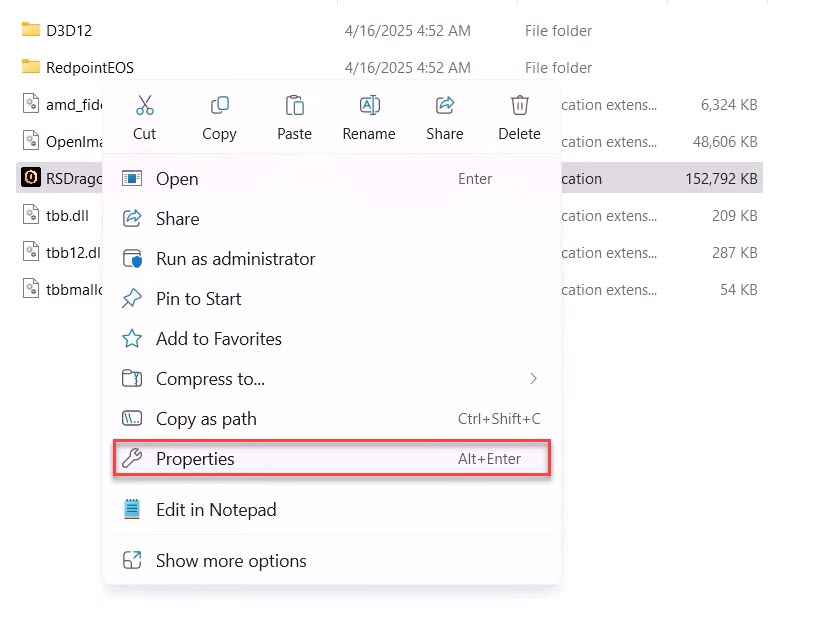Click the Paste clipboard icon

[x=294, y=106]
